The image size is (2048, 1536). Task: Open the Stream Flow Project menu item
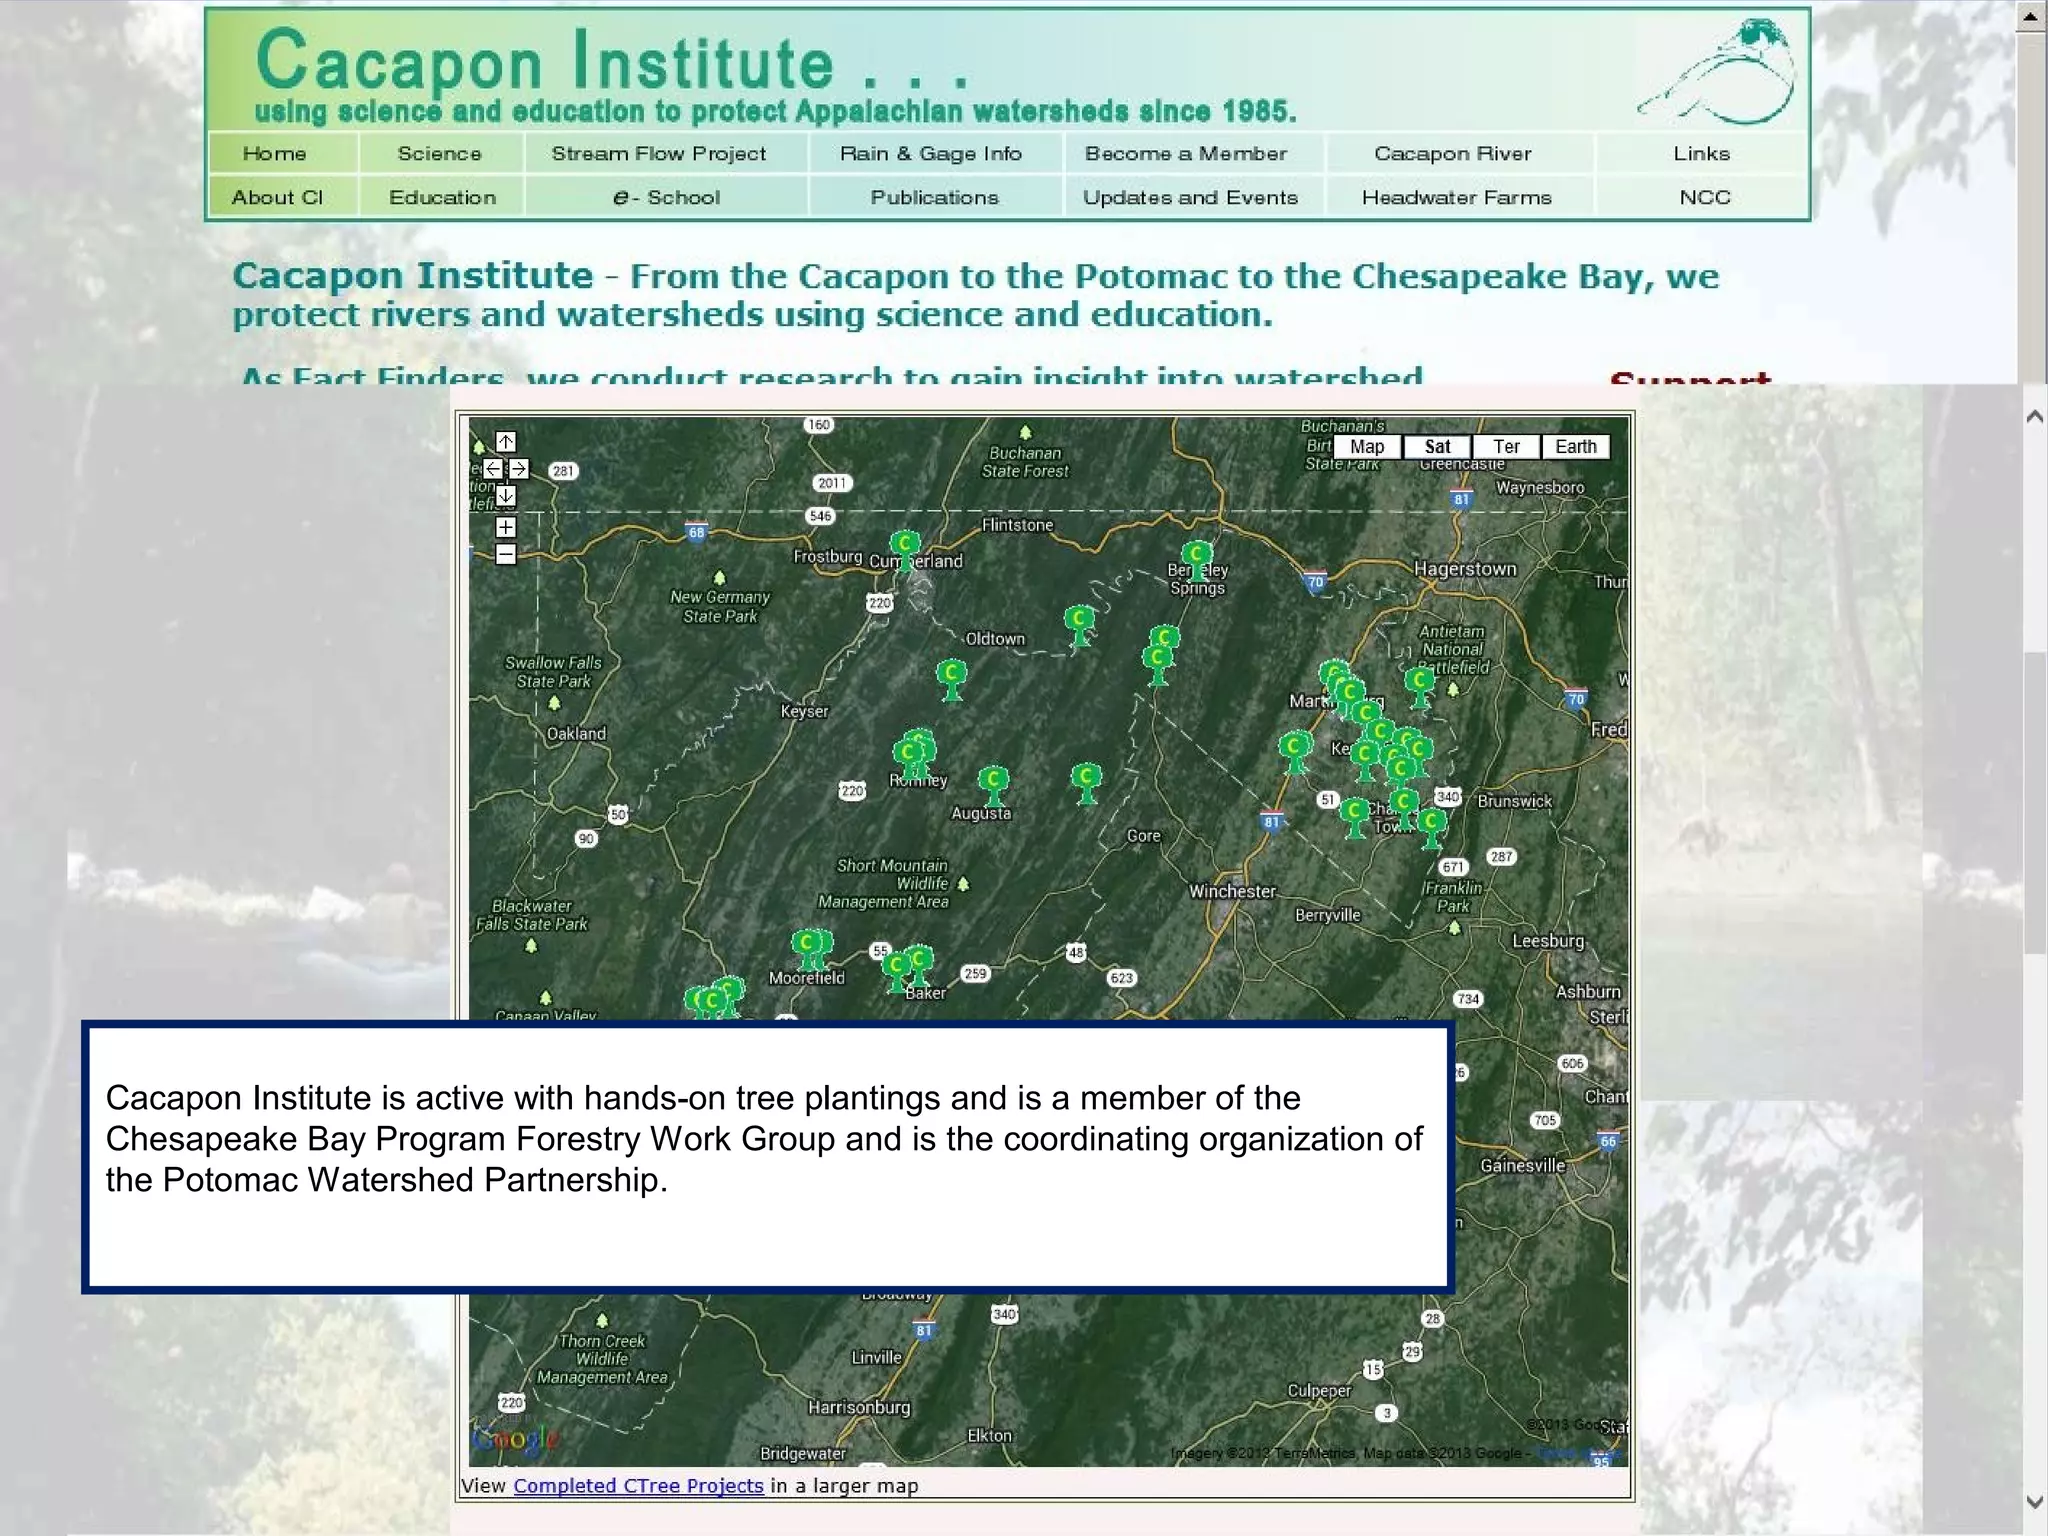[658, 154]
